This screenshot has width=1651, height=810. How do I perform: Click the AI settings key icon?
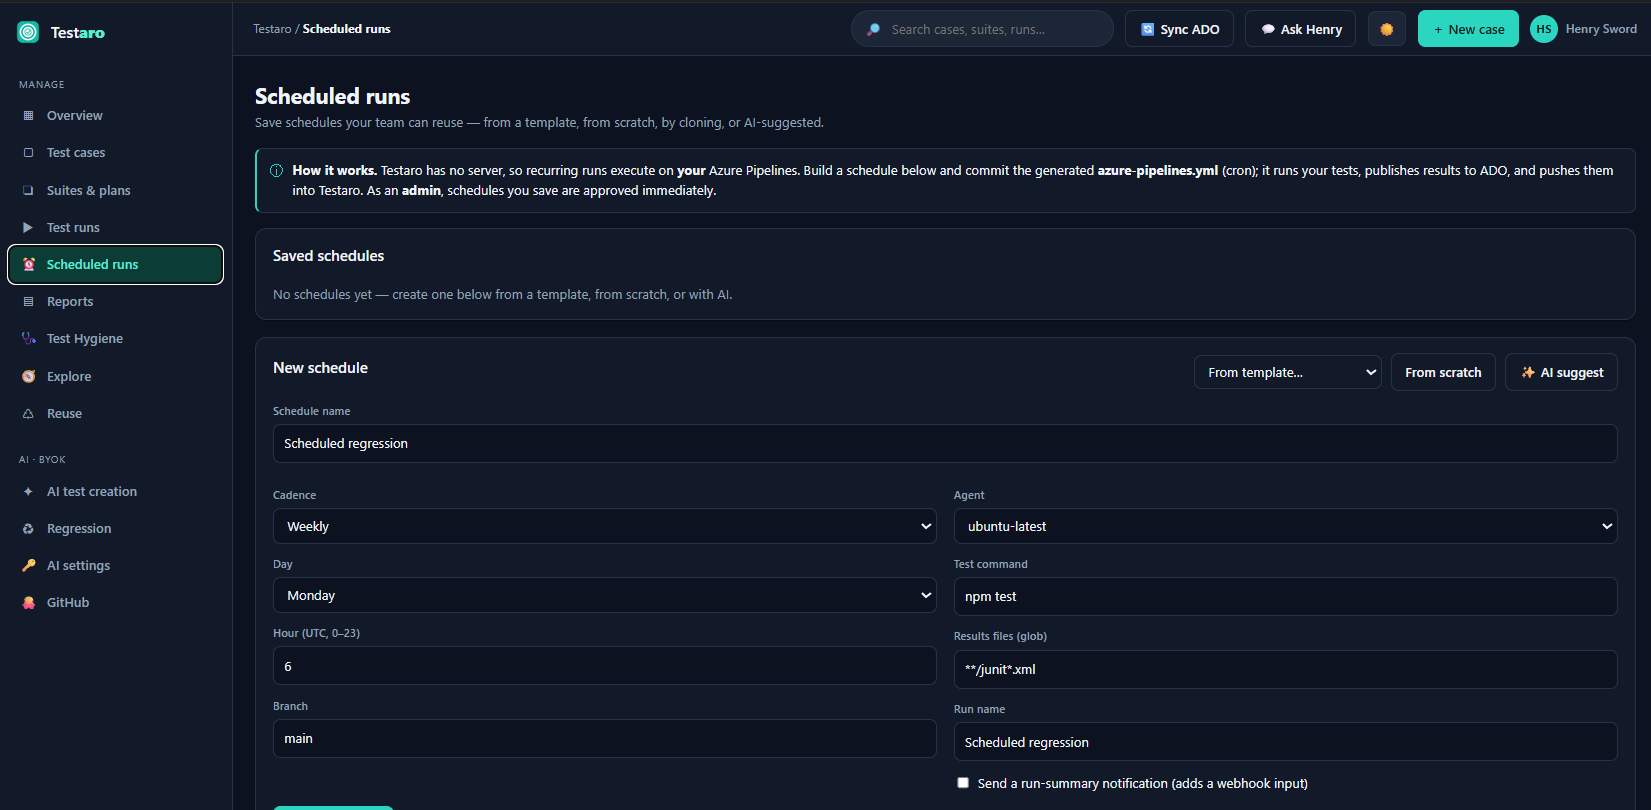coord(28,566)
